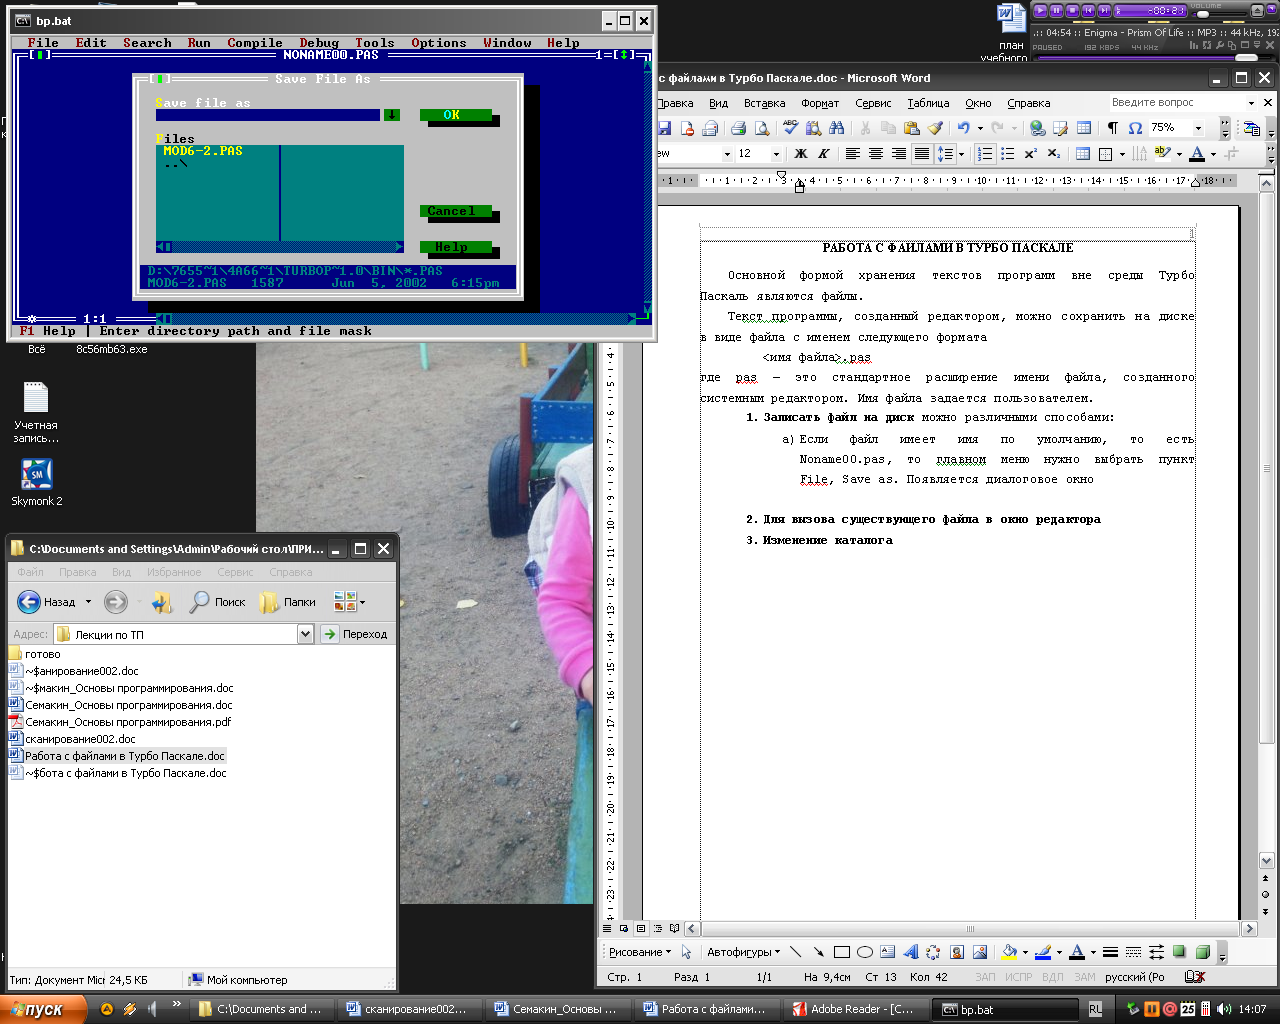Click the Italic К button in Word
The height and width of the screenshot is (1024, 1280).
pyautogui.click(x=823, y=154)
